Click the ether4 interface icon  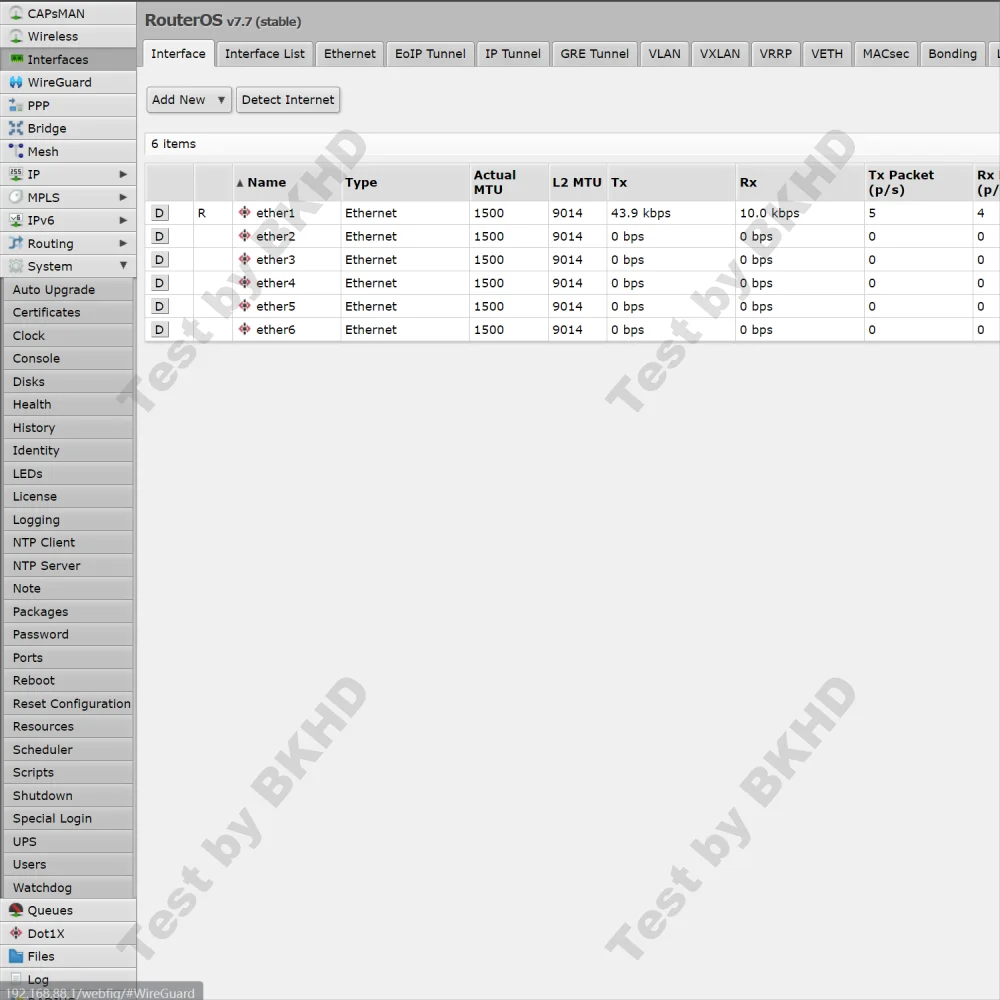click(244, 283)
